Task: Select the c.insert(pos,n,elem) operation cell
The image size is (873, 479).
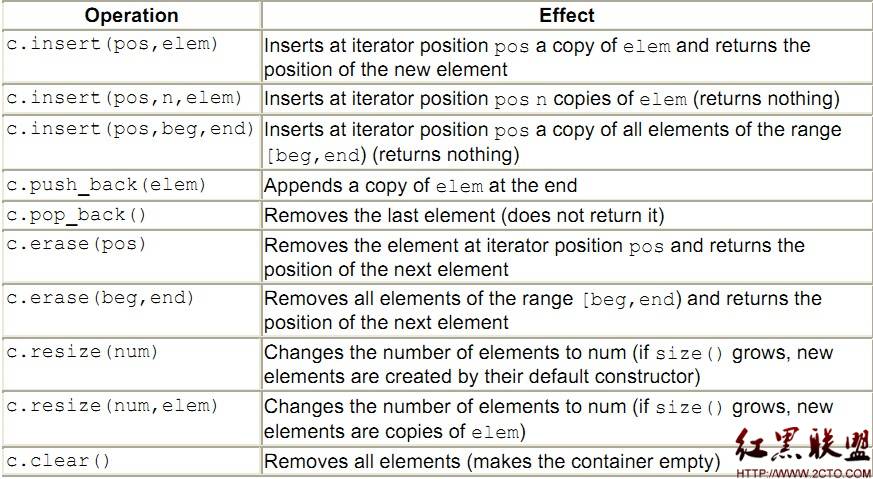Action: pyautogui.click(x=131, y=99)
